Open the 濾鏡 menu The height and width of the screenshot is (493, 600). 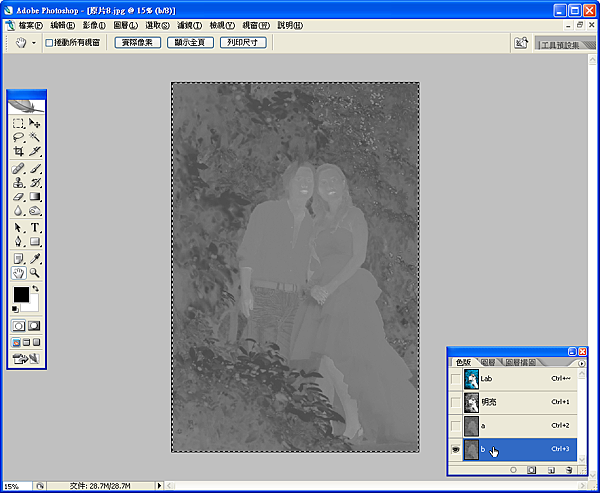(x=189, y=26)
